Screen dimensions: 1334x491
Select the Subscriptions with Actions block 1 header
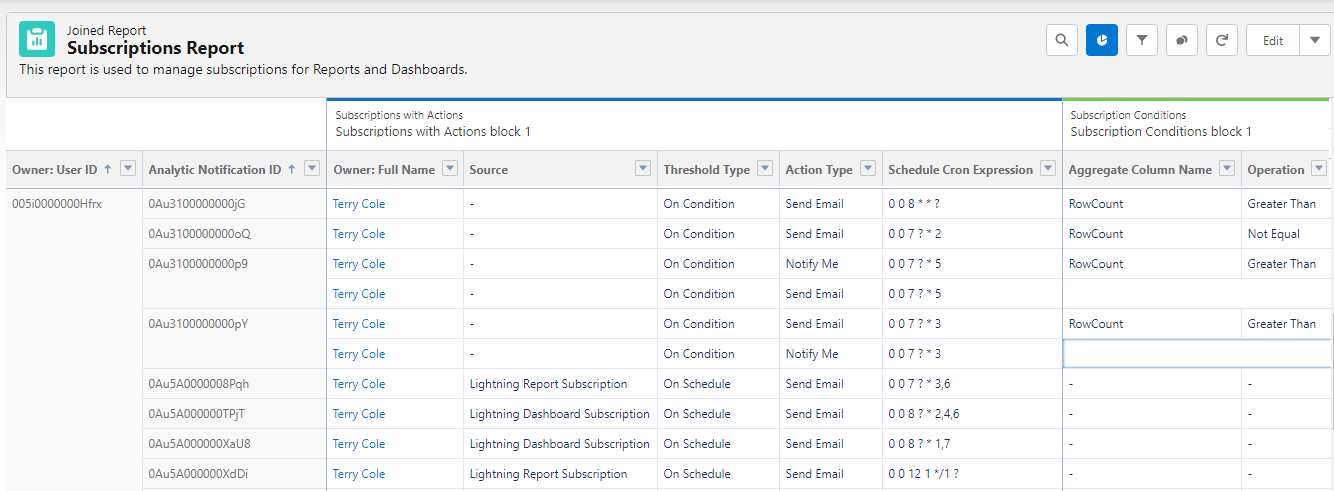(x=433, y=131)
